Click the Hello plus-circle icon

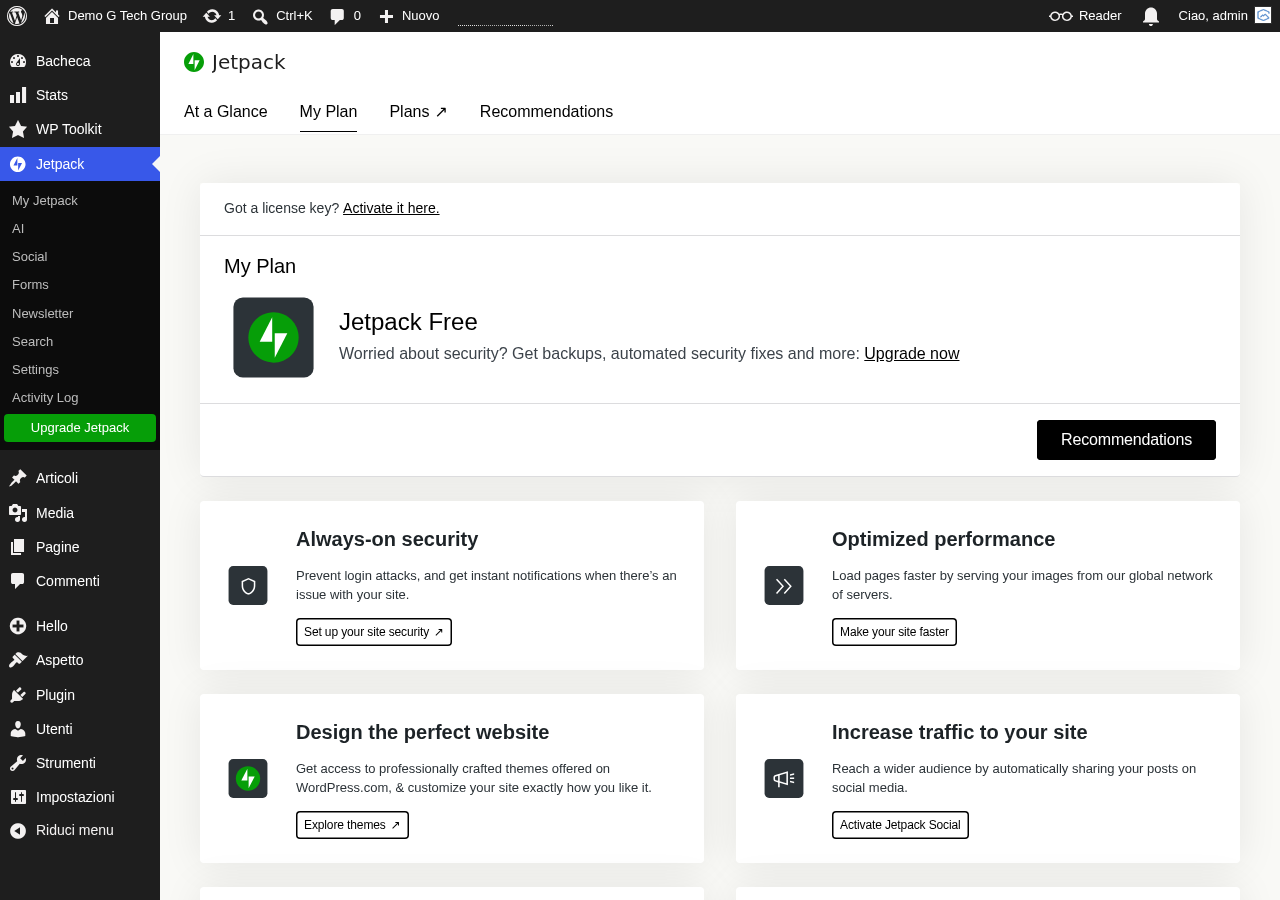click(18, 626)
